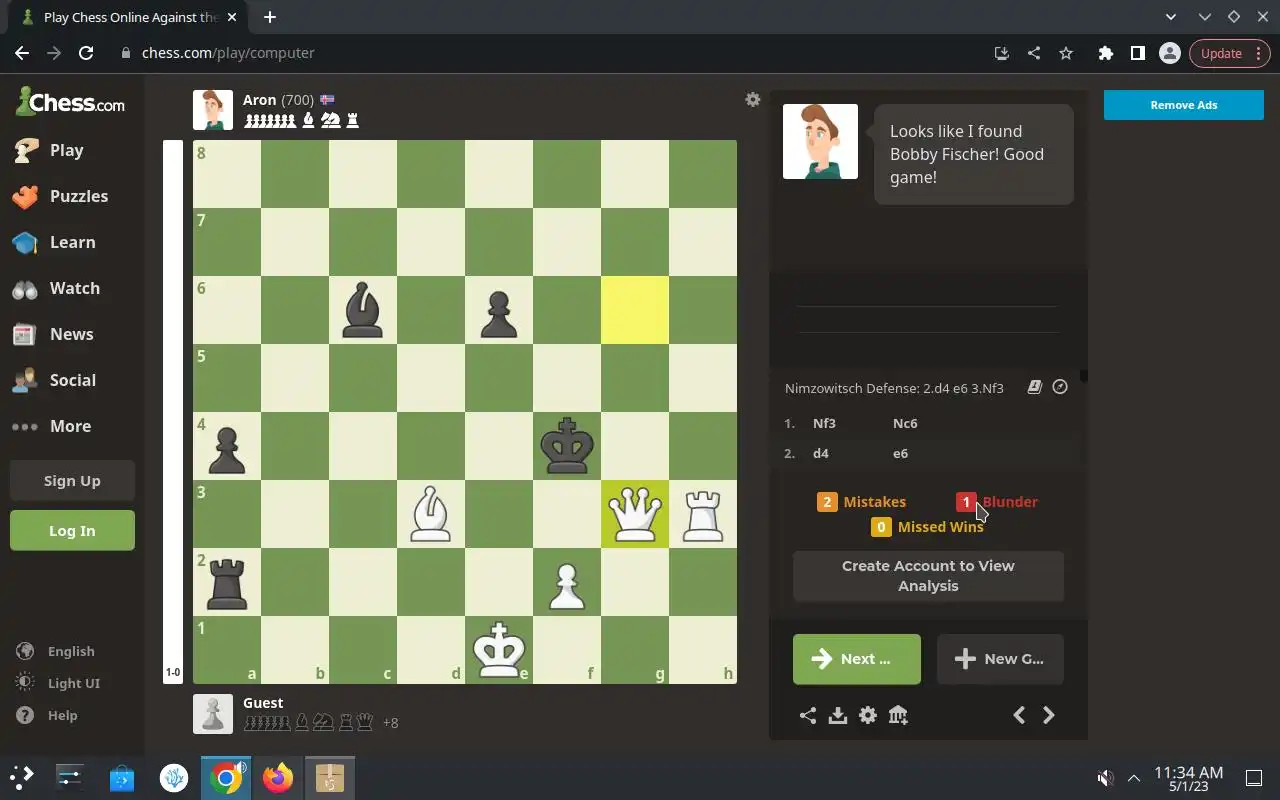
Task: Select move d4 in the move list
Action: (x=821, y=453)
